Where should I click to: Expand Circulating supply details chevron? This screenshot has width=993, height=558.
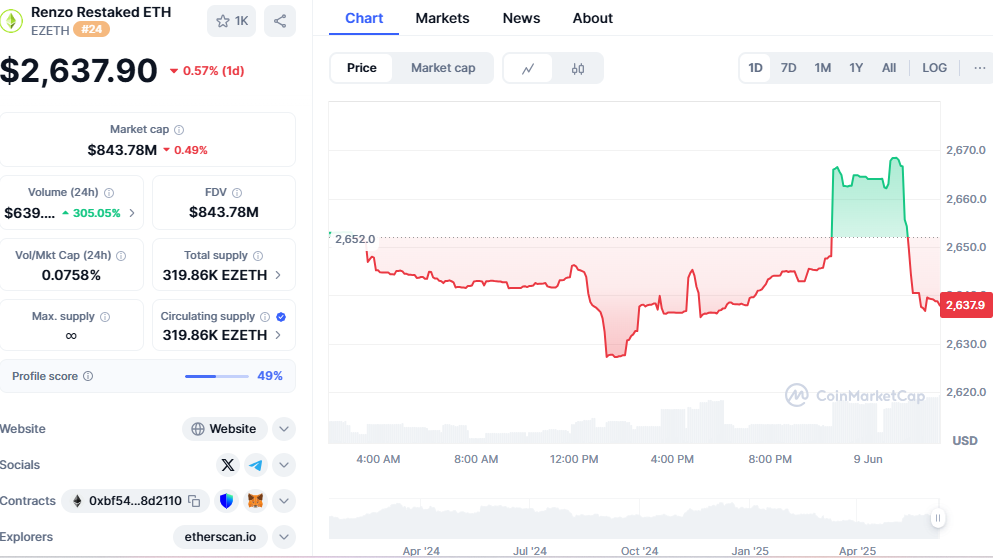click(278, 335)
